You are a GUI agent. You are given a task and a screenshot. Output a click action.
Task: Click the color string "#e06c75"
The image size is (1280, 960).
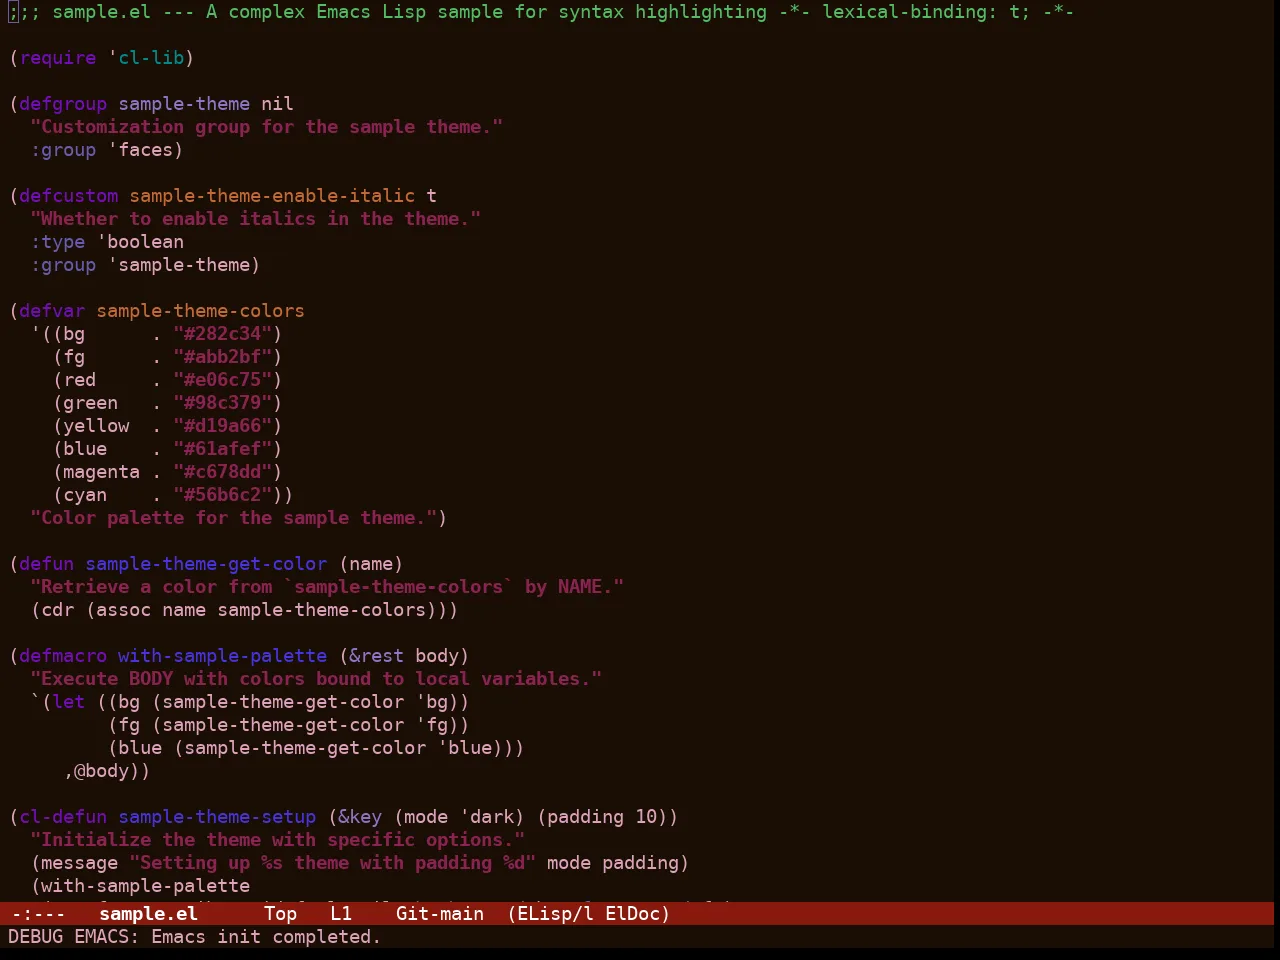223,380
